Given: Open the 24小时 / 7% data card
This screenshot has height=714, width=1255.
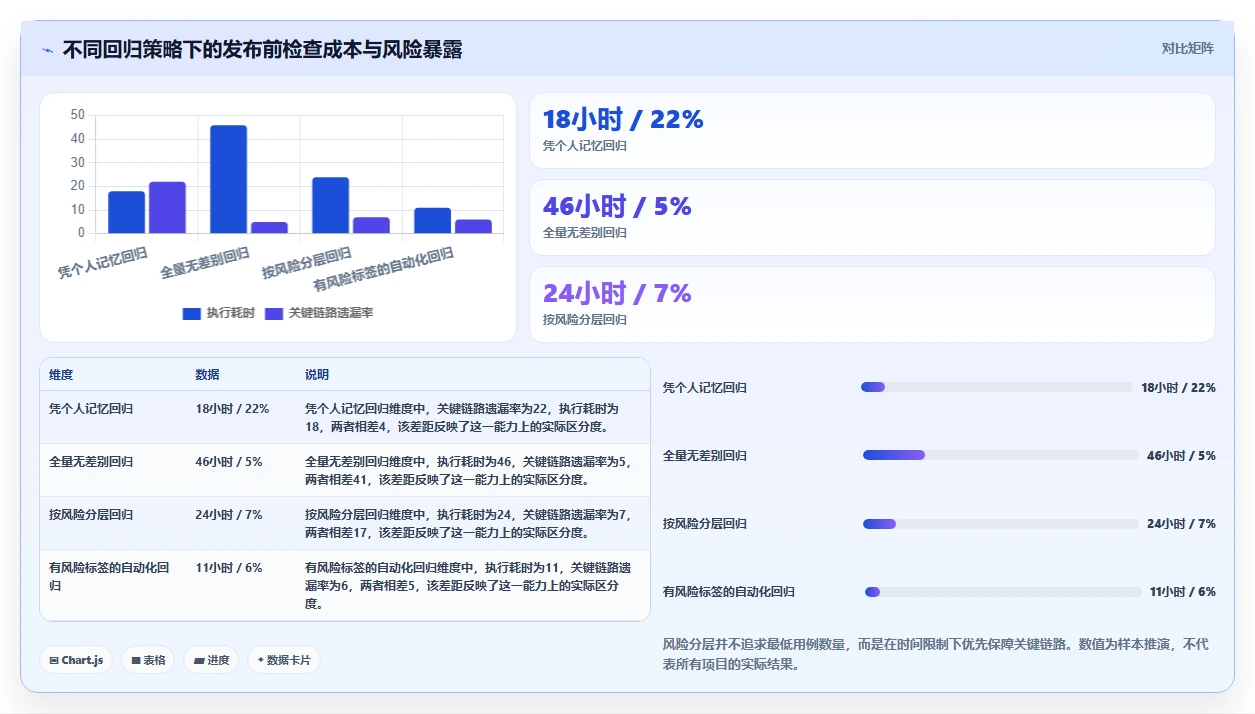Looking at the screenshot, I should [x=872, y=304].
